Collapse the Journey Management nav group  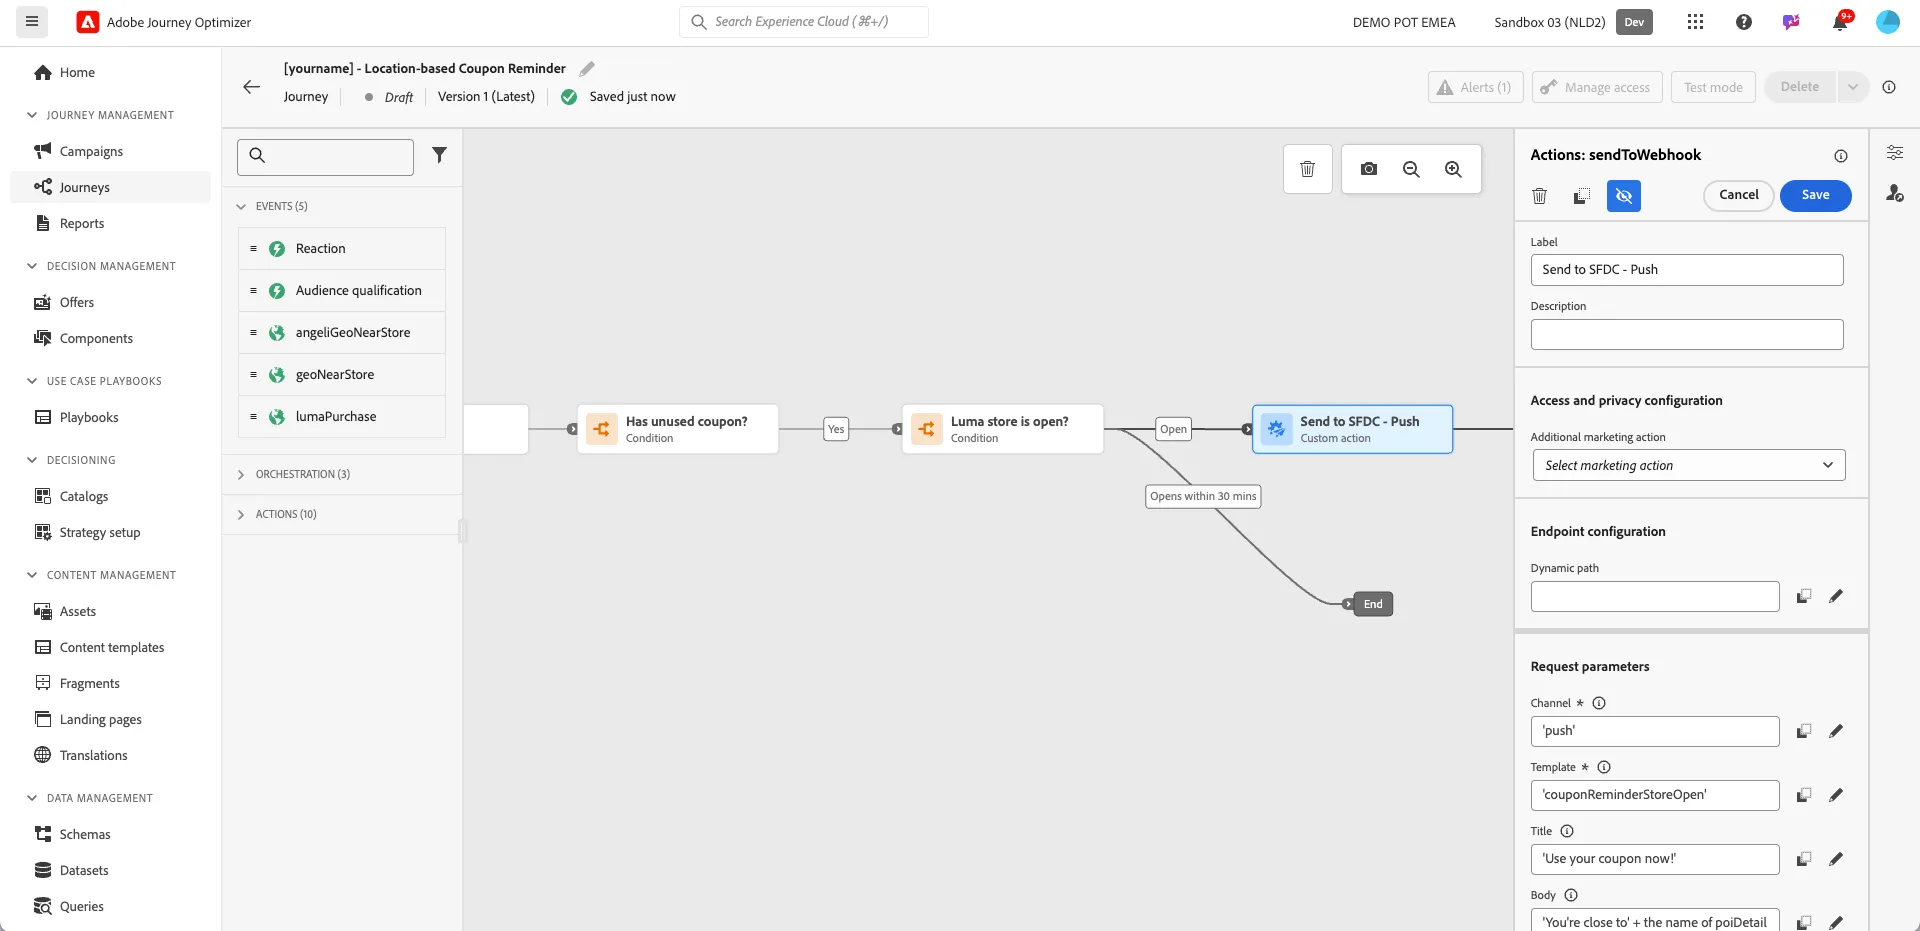click(32, 115)
